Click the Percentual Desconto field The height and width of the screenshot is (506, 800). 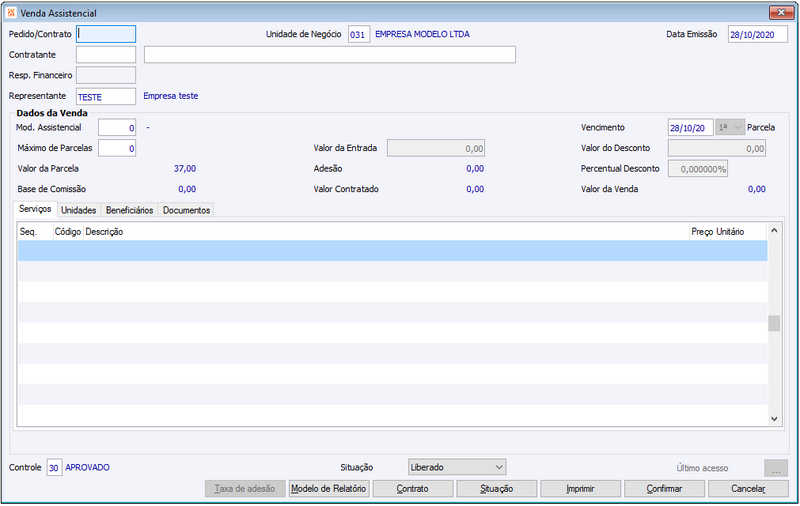[x=698, y=169]
